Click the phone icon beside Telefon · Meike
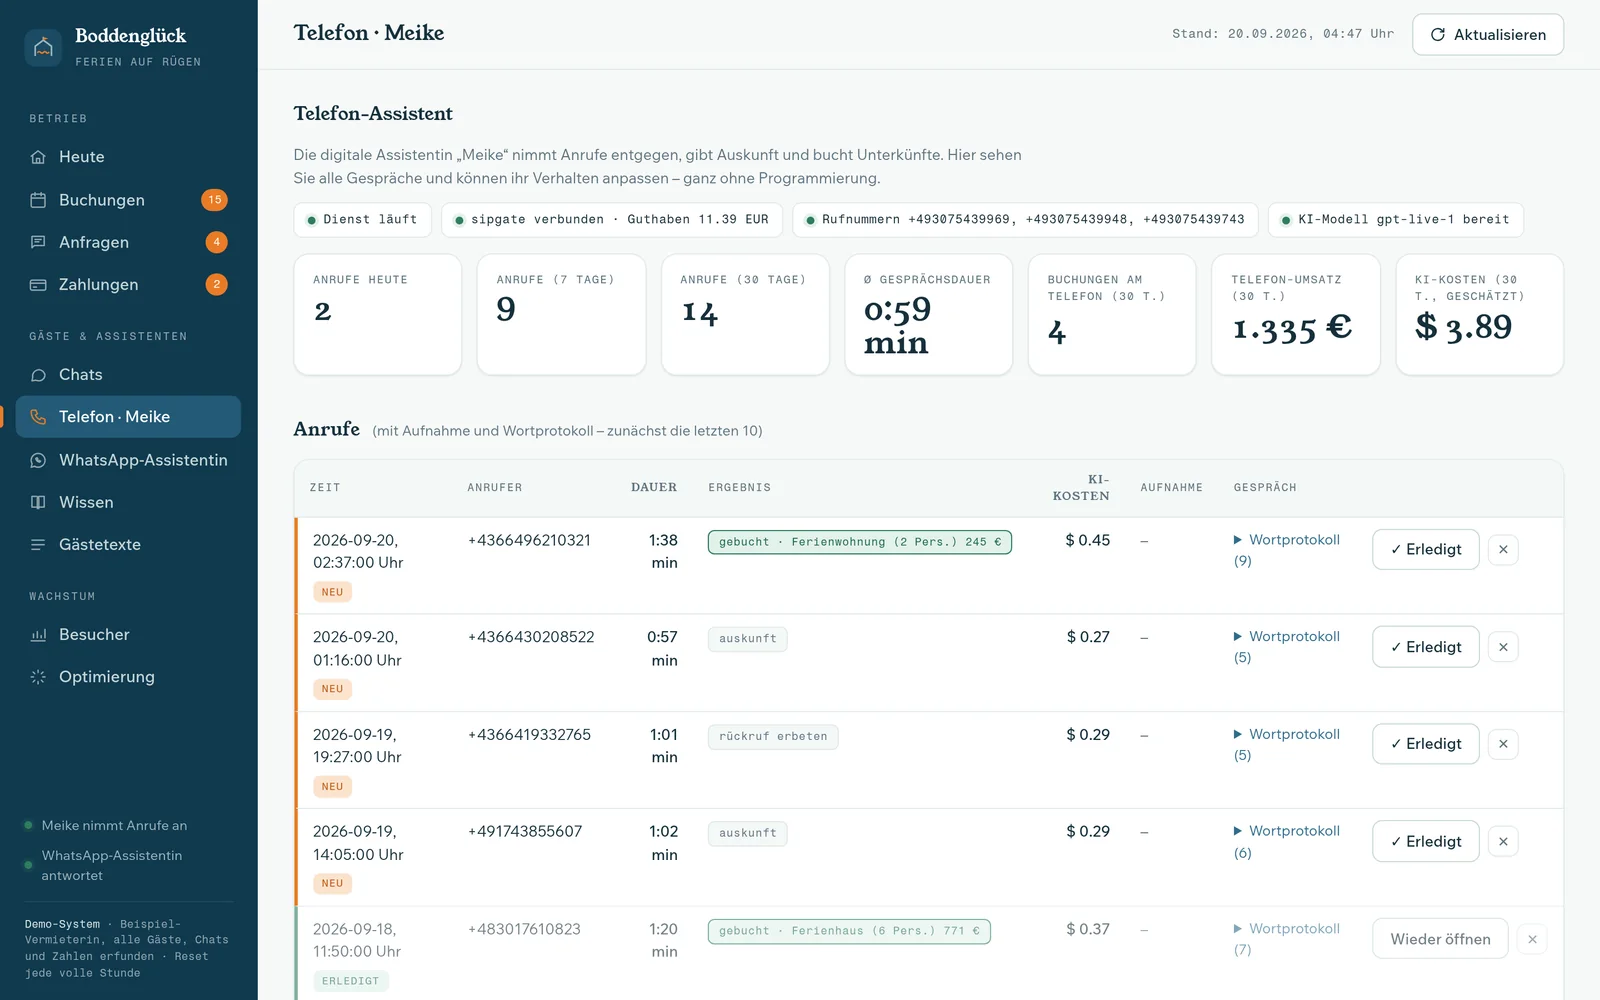Screen dimensions: 1600x1000 [x=38, y=417]
